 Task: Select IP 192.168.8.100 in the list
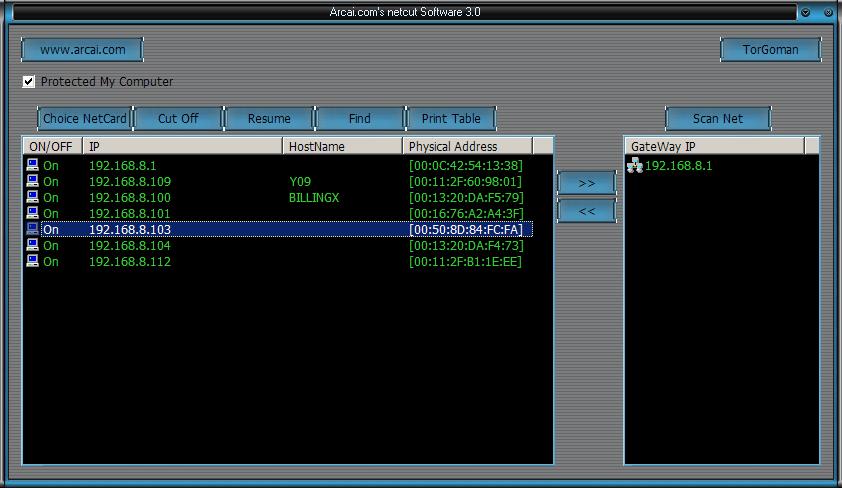(130, 198)
